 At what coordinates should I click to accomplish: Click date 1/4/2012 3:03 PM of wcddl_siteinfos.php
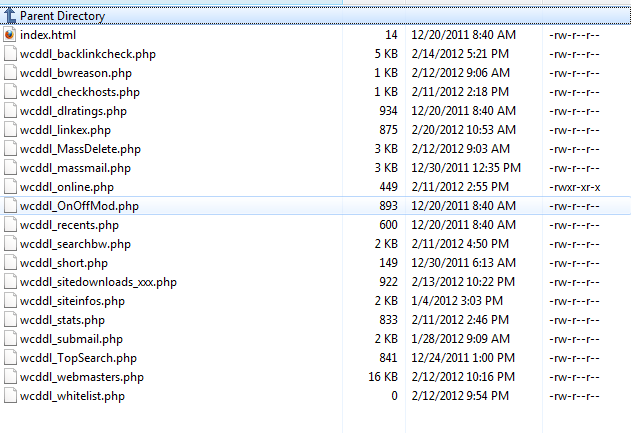pyautogui.click(x=457, y=301)
